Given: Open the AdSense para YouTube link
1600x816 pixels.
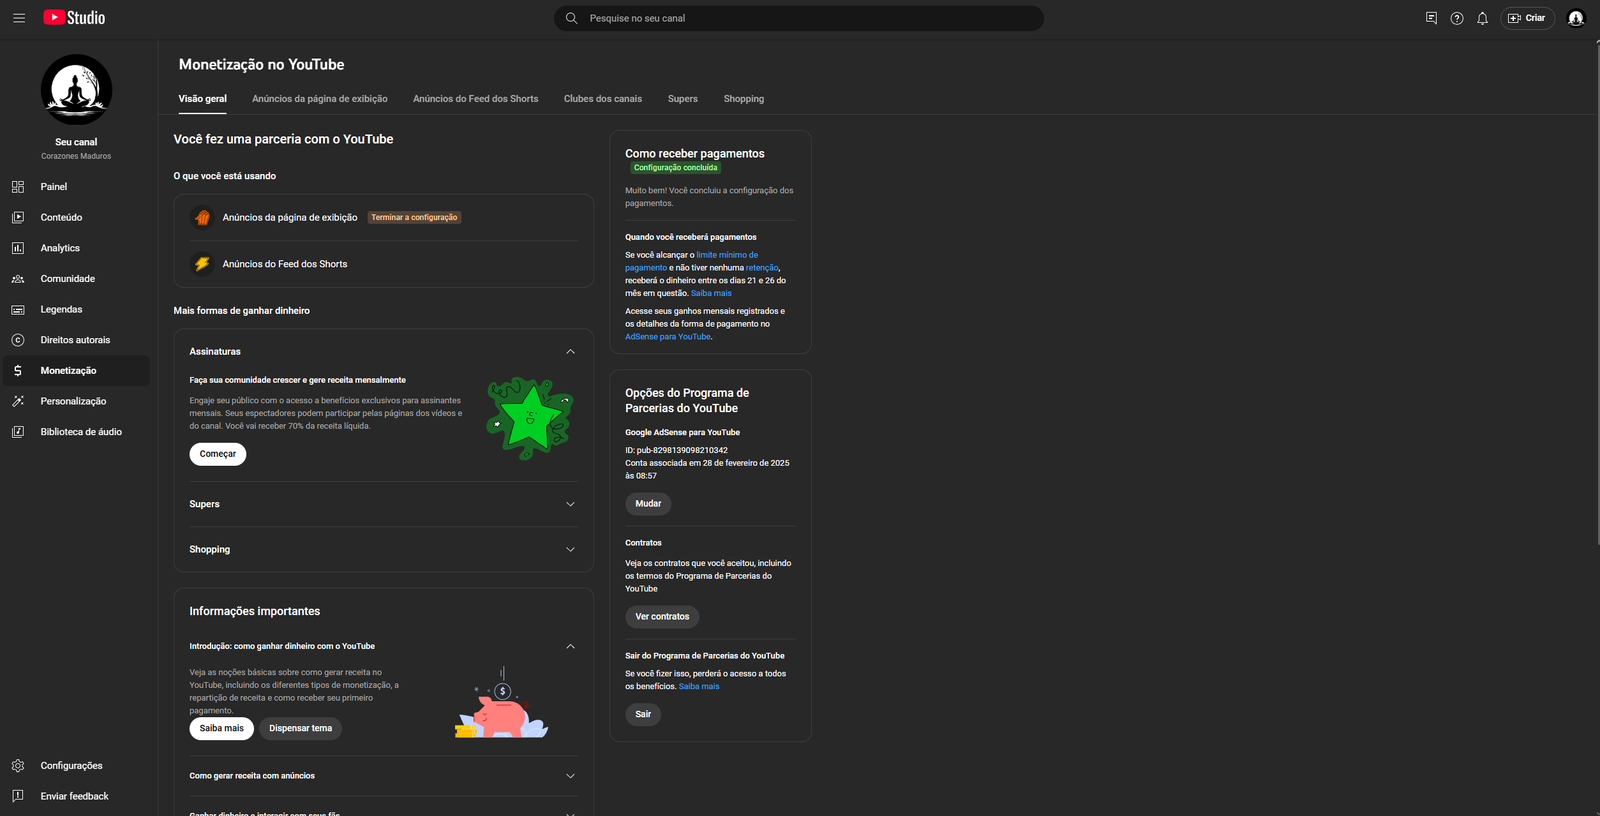Looking at the screenshot, I should (668, 337).
